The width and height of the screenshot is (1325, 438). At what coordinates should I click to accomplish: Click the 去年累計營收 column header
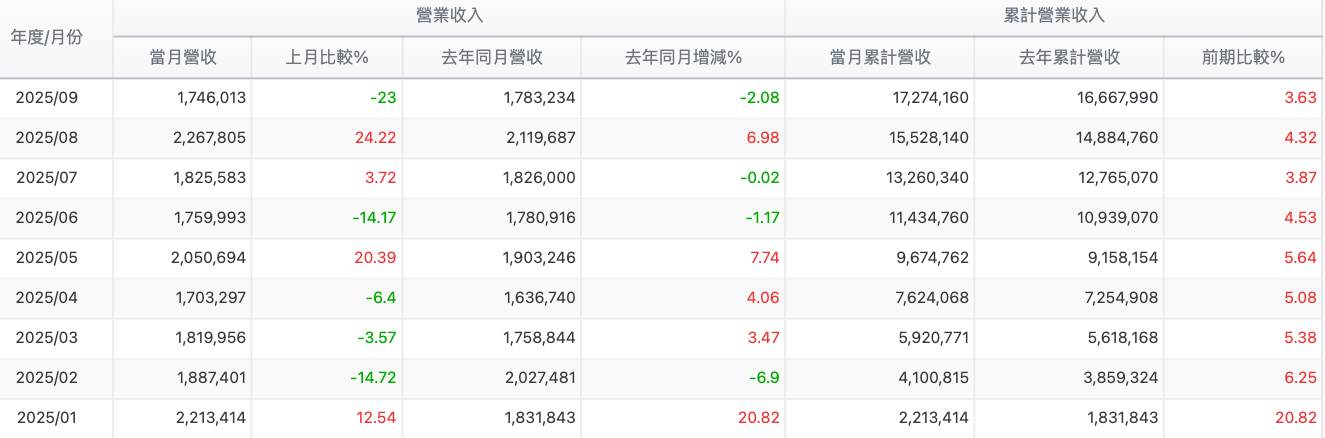click(x=1069, y=57)
